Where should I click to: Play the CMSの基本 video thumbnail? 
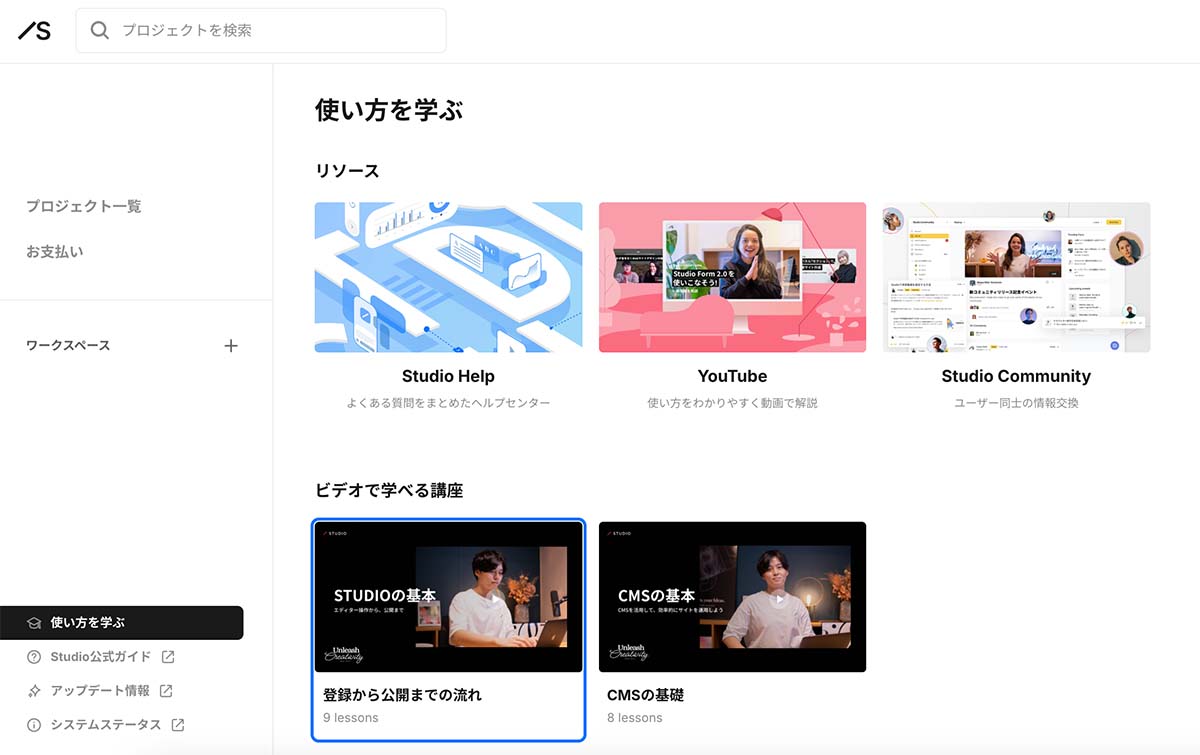tap(780, 598)
